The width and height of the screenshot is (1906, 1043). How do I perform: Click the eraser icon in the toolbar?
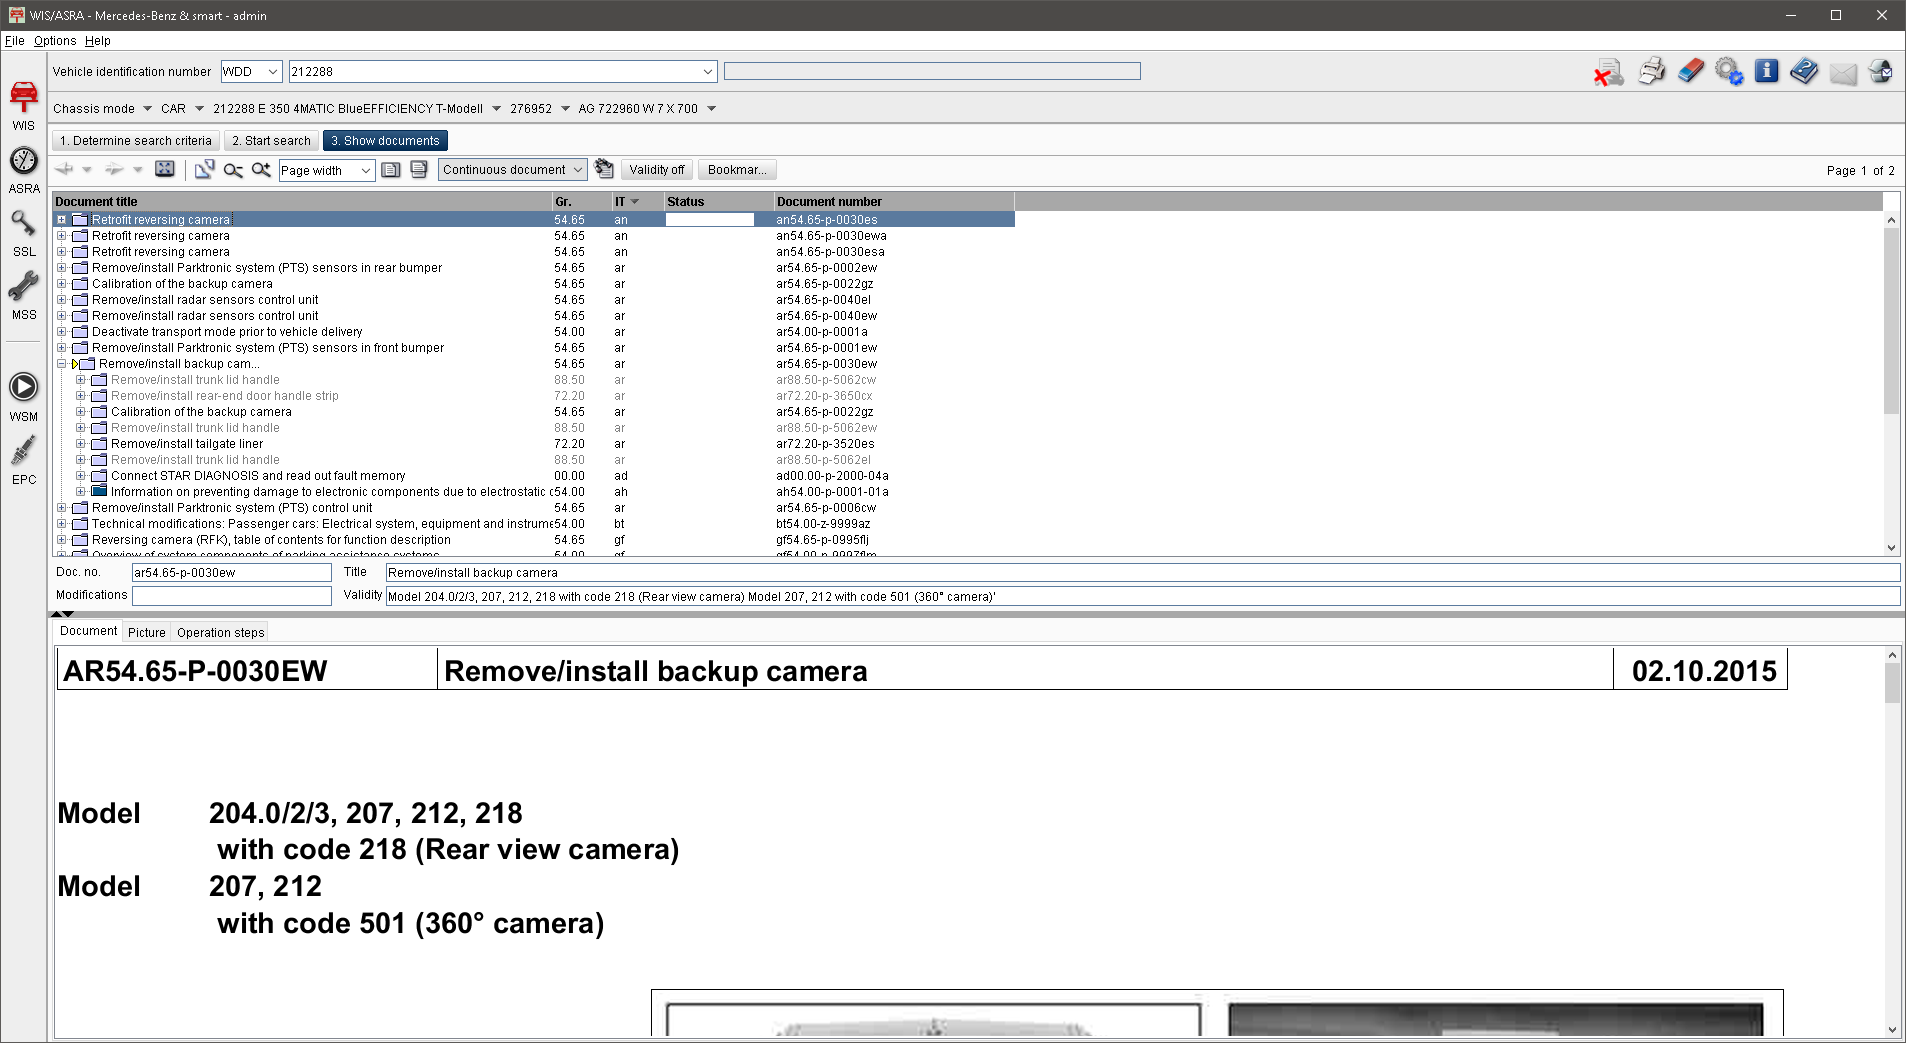(x=1690, y=72)
